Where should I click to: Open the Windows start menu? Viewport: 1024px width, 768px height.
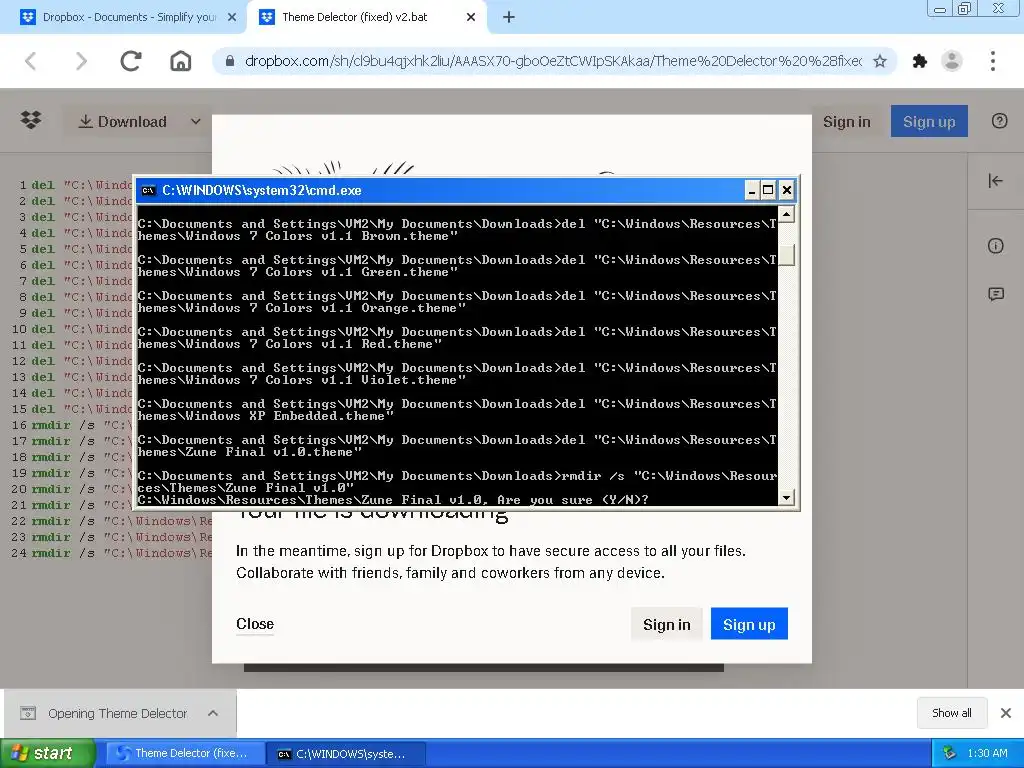point(47,753)
